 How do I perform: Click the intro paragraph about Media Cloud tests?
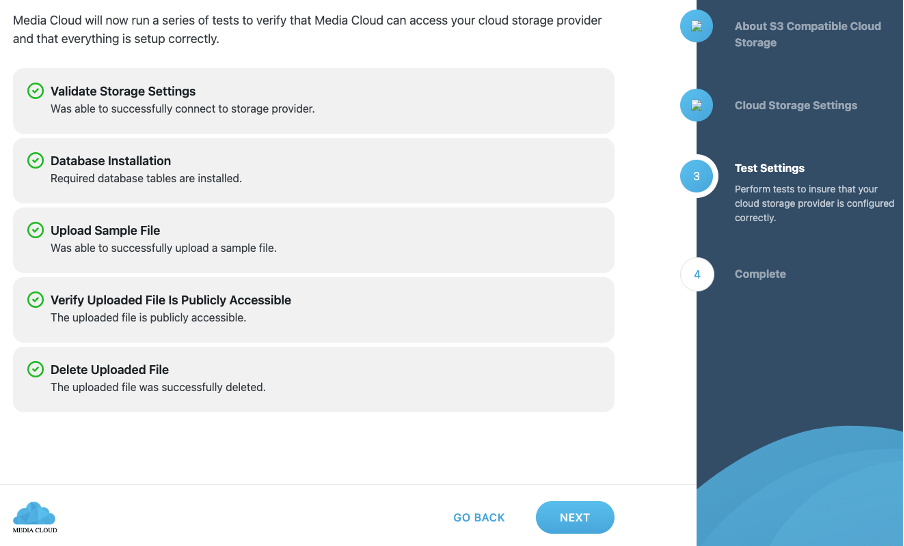click(307, 29)
